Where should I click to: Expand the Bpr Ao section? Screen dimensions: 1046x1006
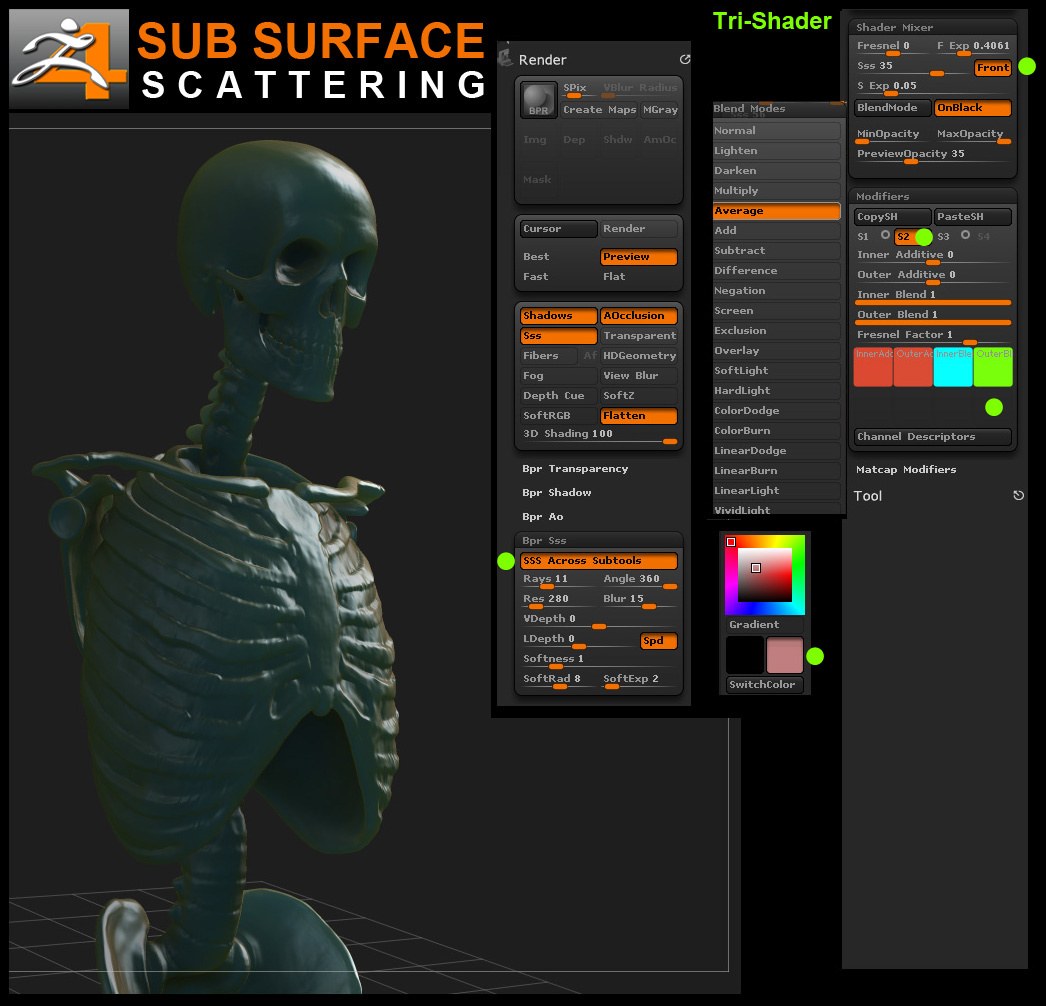point(542,517)
